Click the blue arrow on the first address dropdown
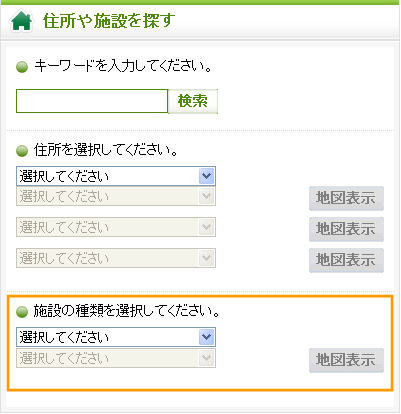Image resolution: width=401 pixels, height=414 pixels. pyautogui.click(x=206, y=176)
